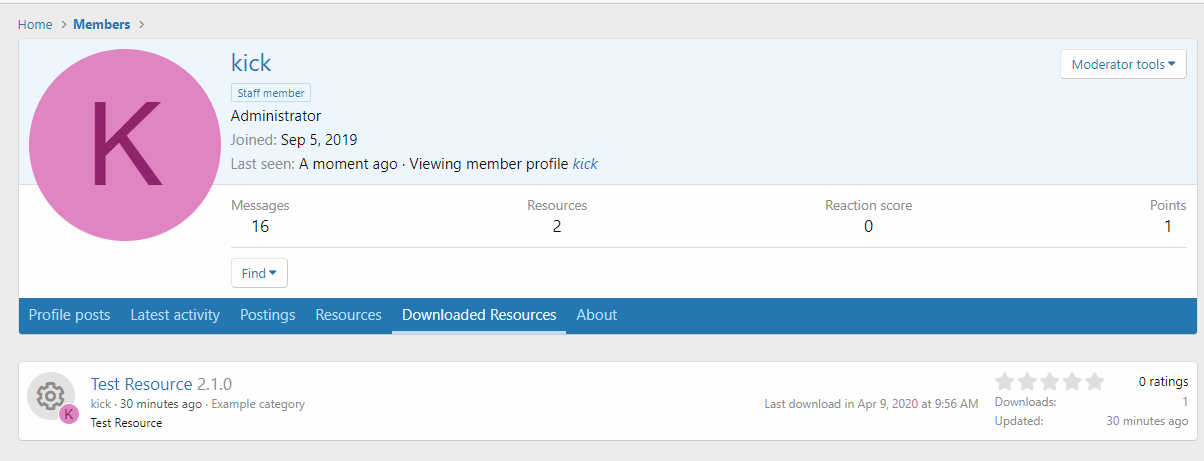Switch to the Profile posts tab

[x=69, y=315]
